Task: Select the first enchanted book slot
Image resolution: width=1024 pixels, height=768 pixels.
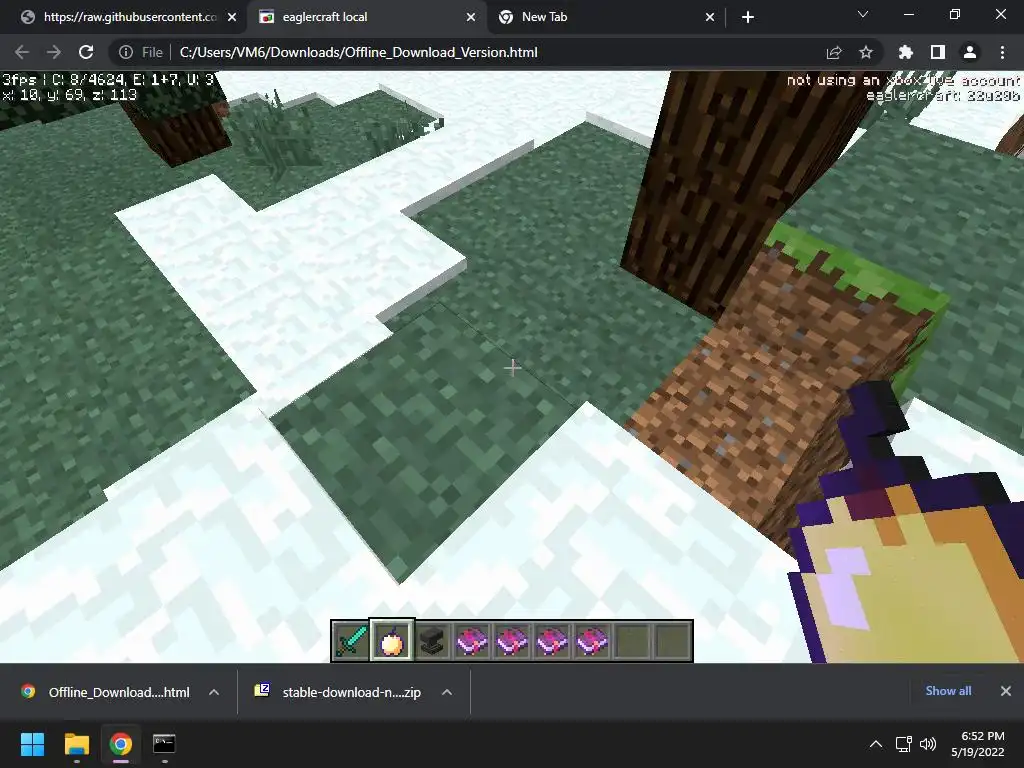Action: (472, 641)
